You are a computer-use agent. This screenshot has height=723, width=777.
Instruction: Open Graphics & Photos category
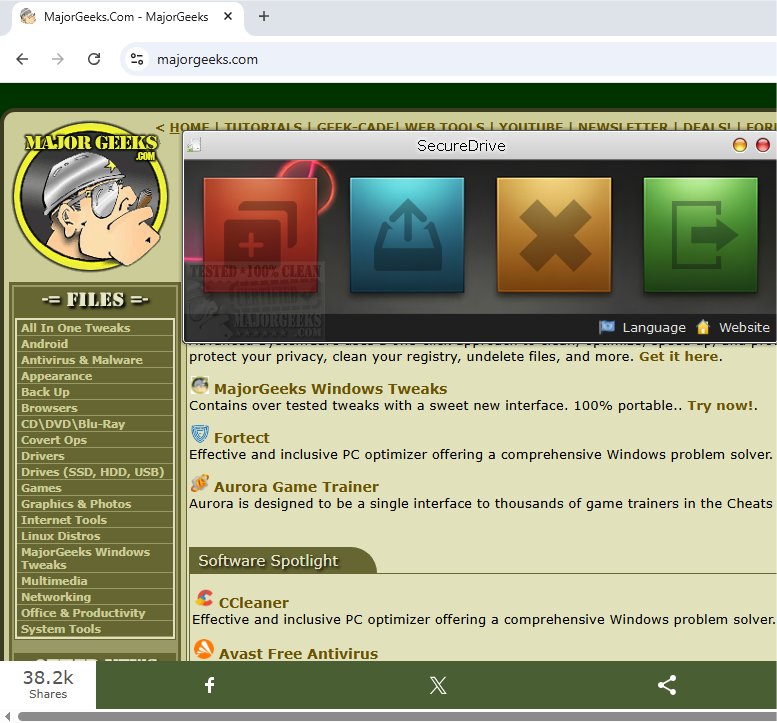(x=94, y=504)
